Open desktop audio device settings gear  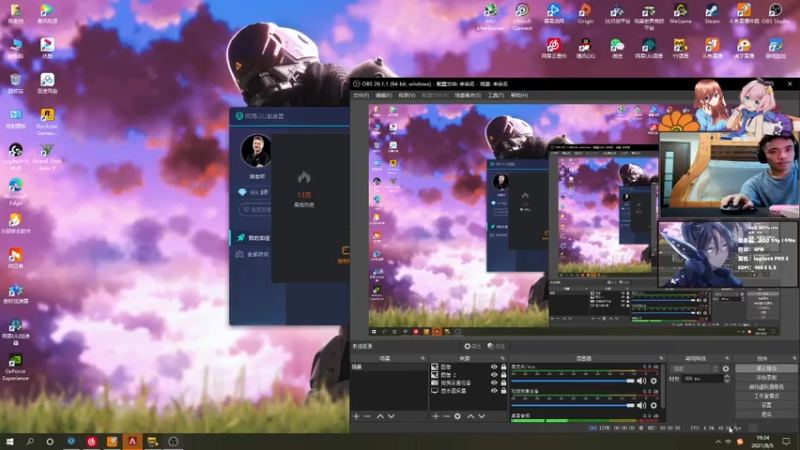coord(654,406)
